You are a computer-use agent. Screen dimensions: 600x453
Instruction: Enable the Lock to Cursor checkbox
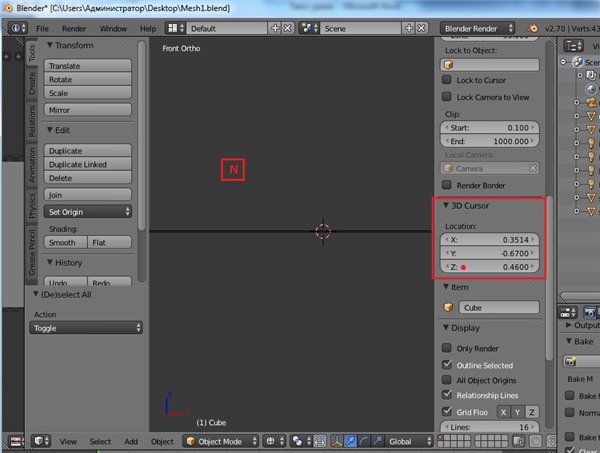[448, 81]
